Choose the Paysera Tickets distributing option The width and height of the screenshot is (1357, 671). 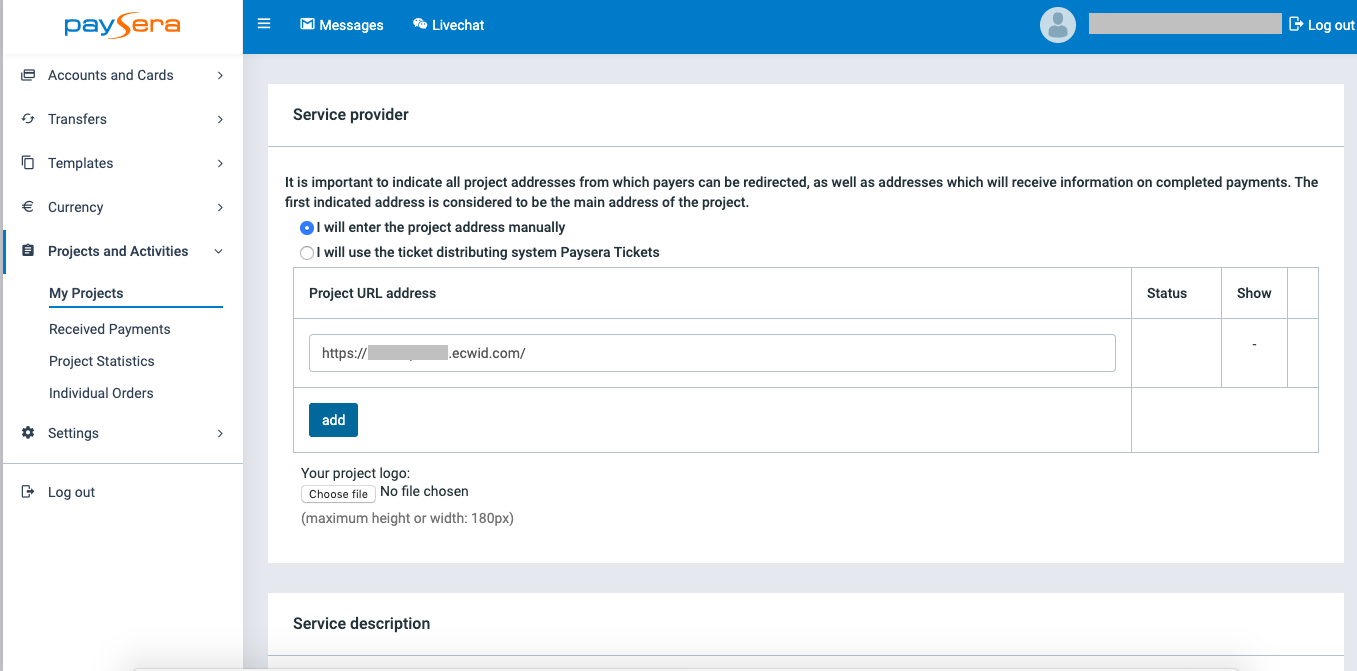pos(307,253)
